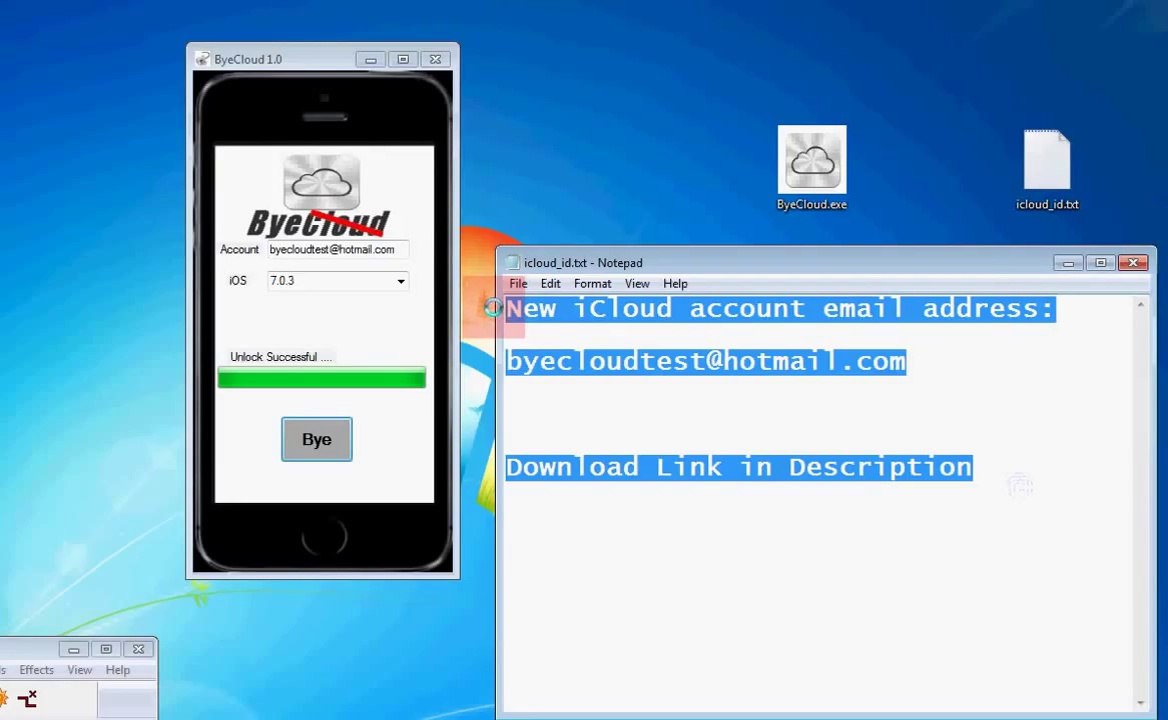The width and height of the screenshot is (1168, 720).
Task: Close the bottom-left Effects window
Action: [139, 649]
